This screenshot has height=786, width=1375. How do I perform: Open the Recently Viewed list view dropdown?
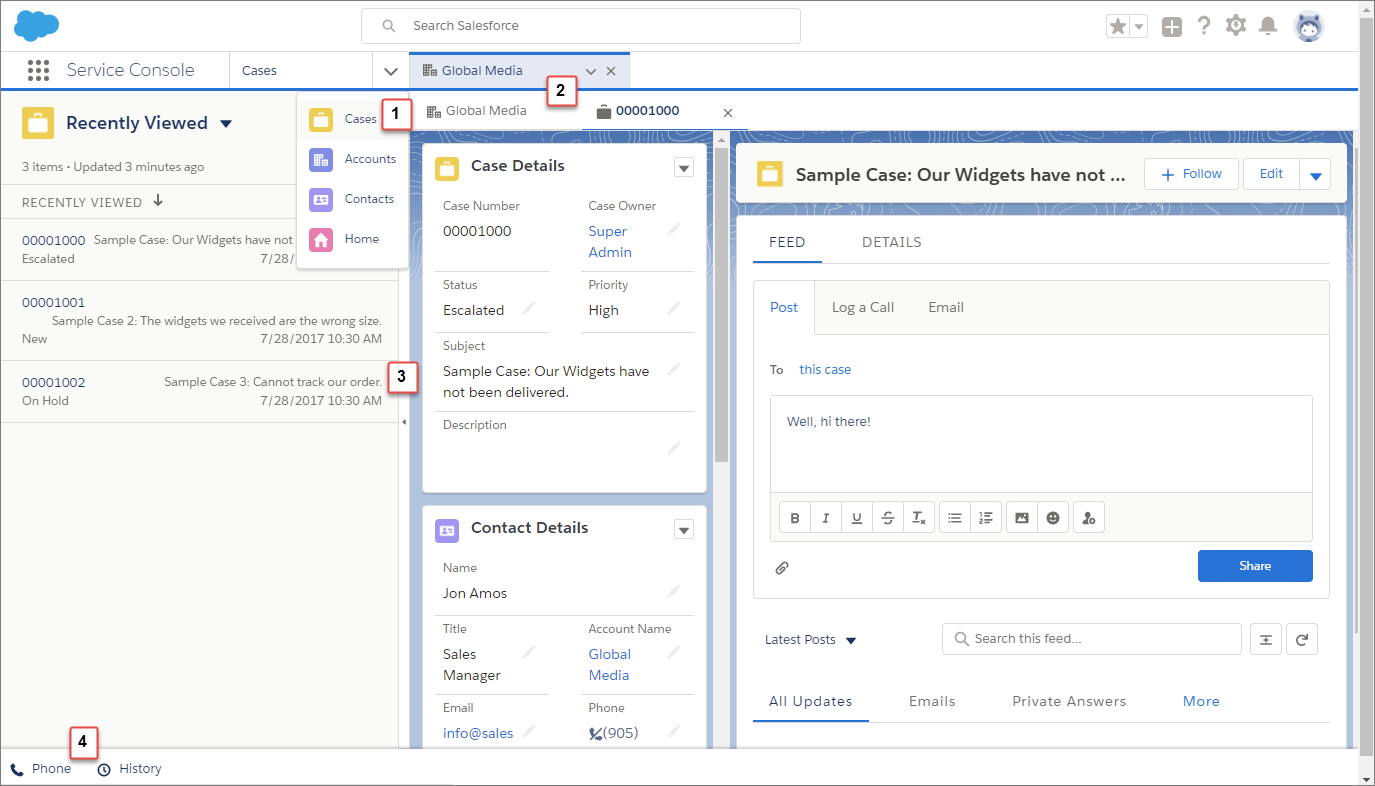[x=226, y=124]
